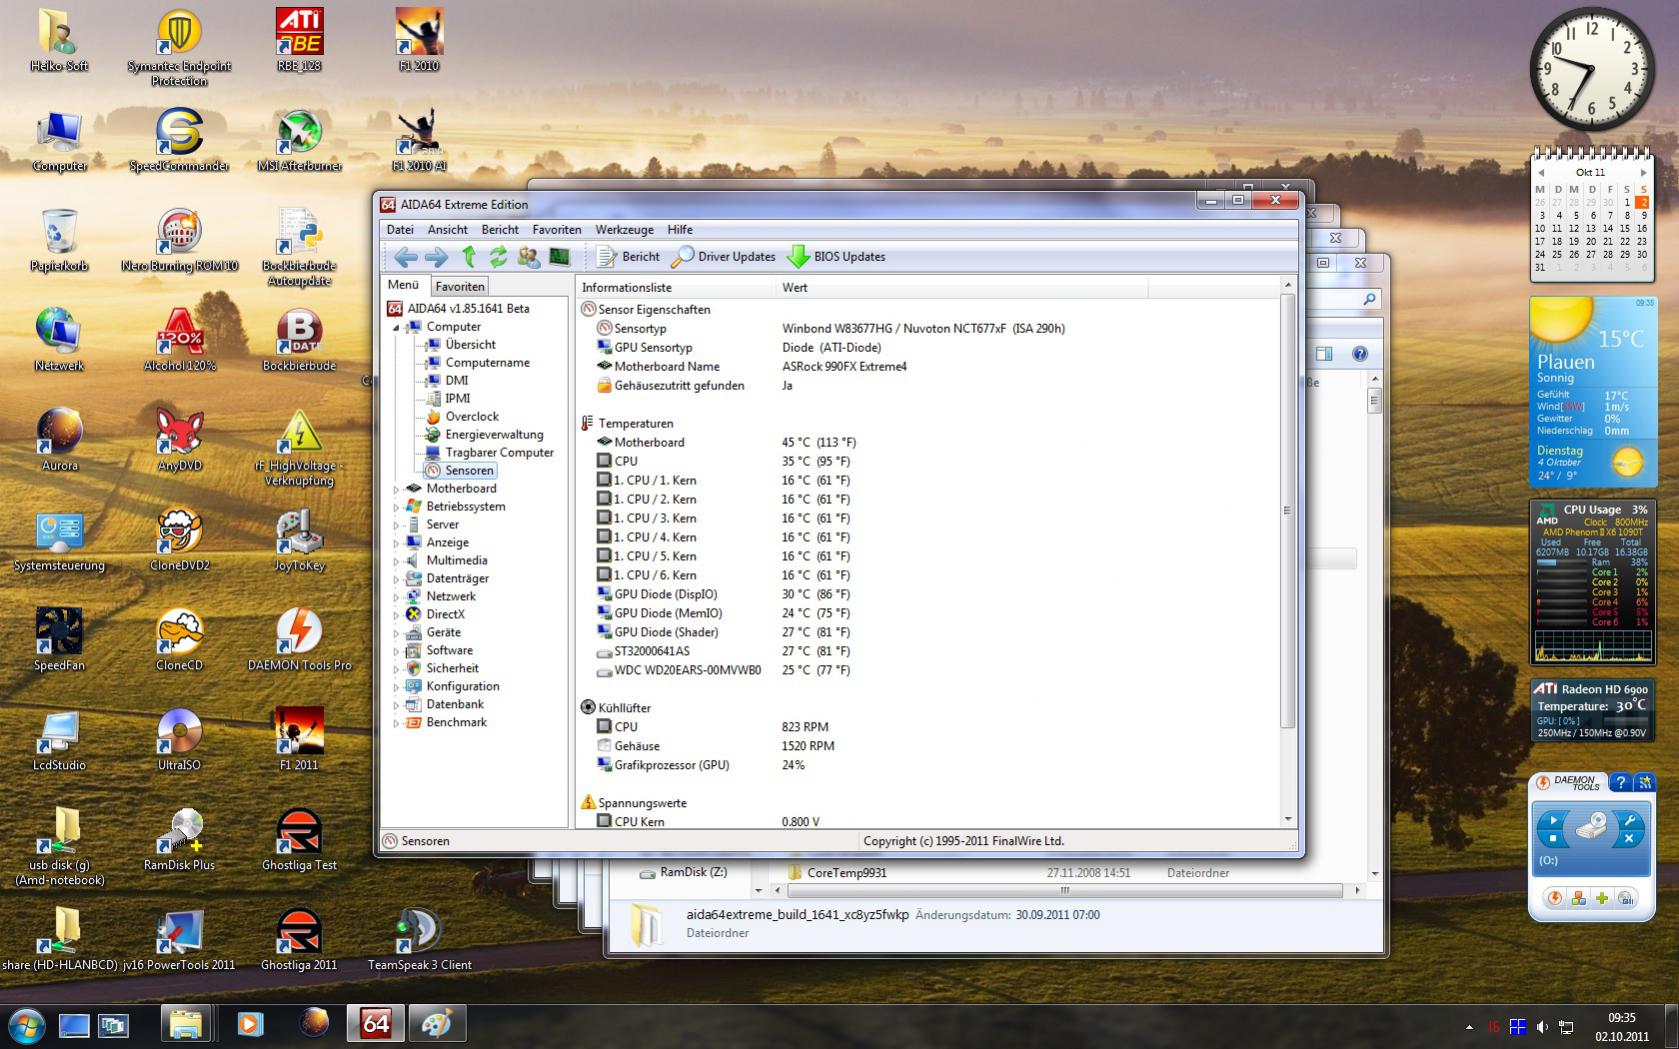Image resolution: width=1679 pixels, height=1049 pixels.
Task: Click the Informationsliste column header
Action: point(677,288)
